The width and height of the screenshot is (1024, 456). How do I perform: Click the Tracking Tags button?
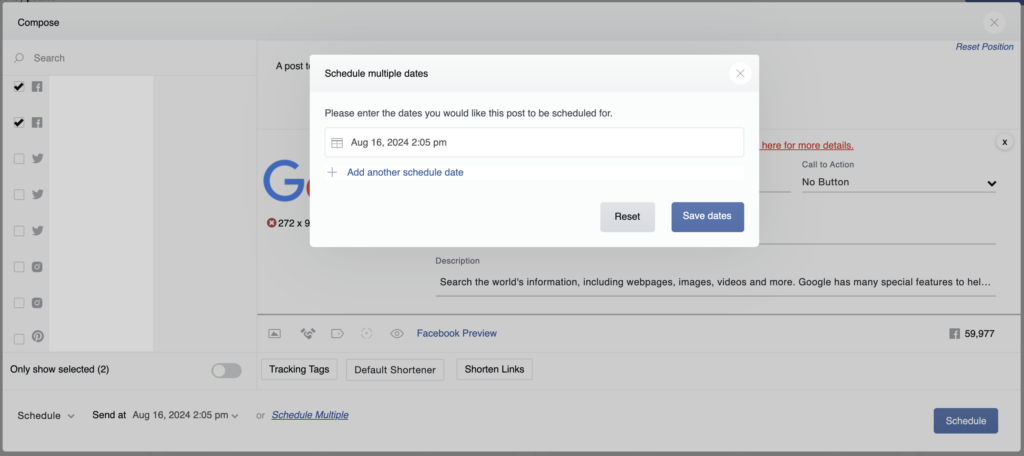299,369
